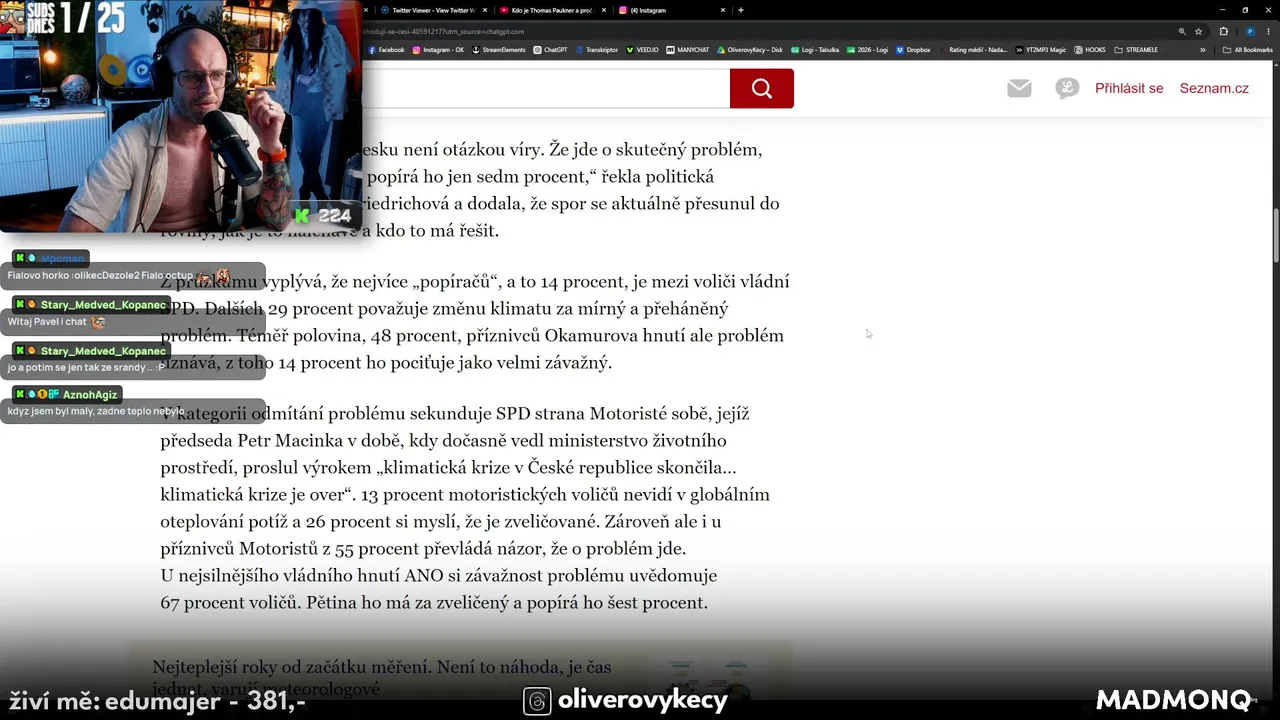The image size is (1280, 720).
Task: Click the 224 viewer count
Action: [x=334, y=216]
